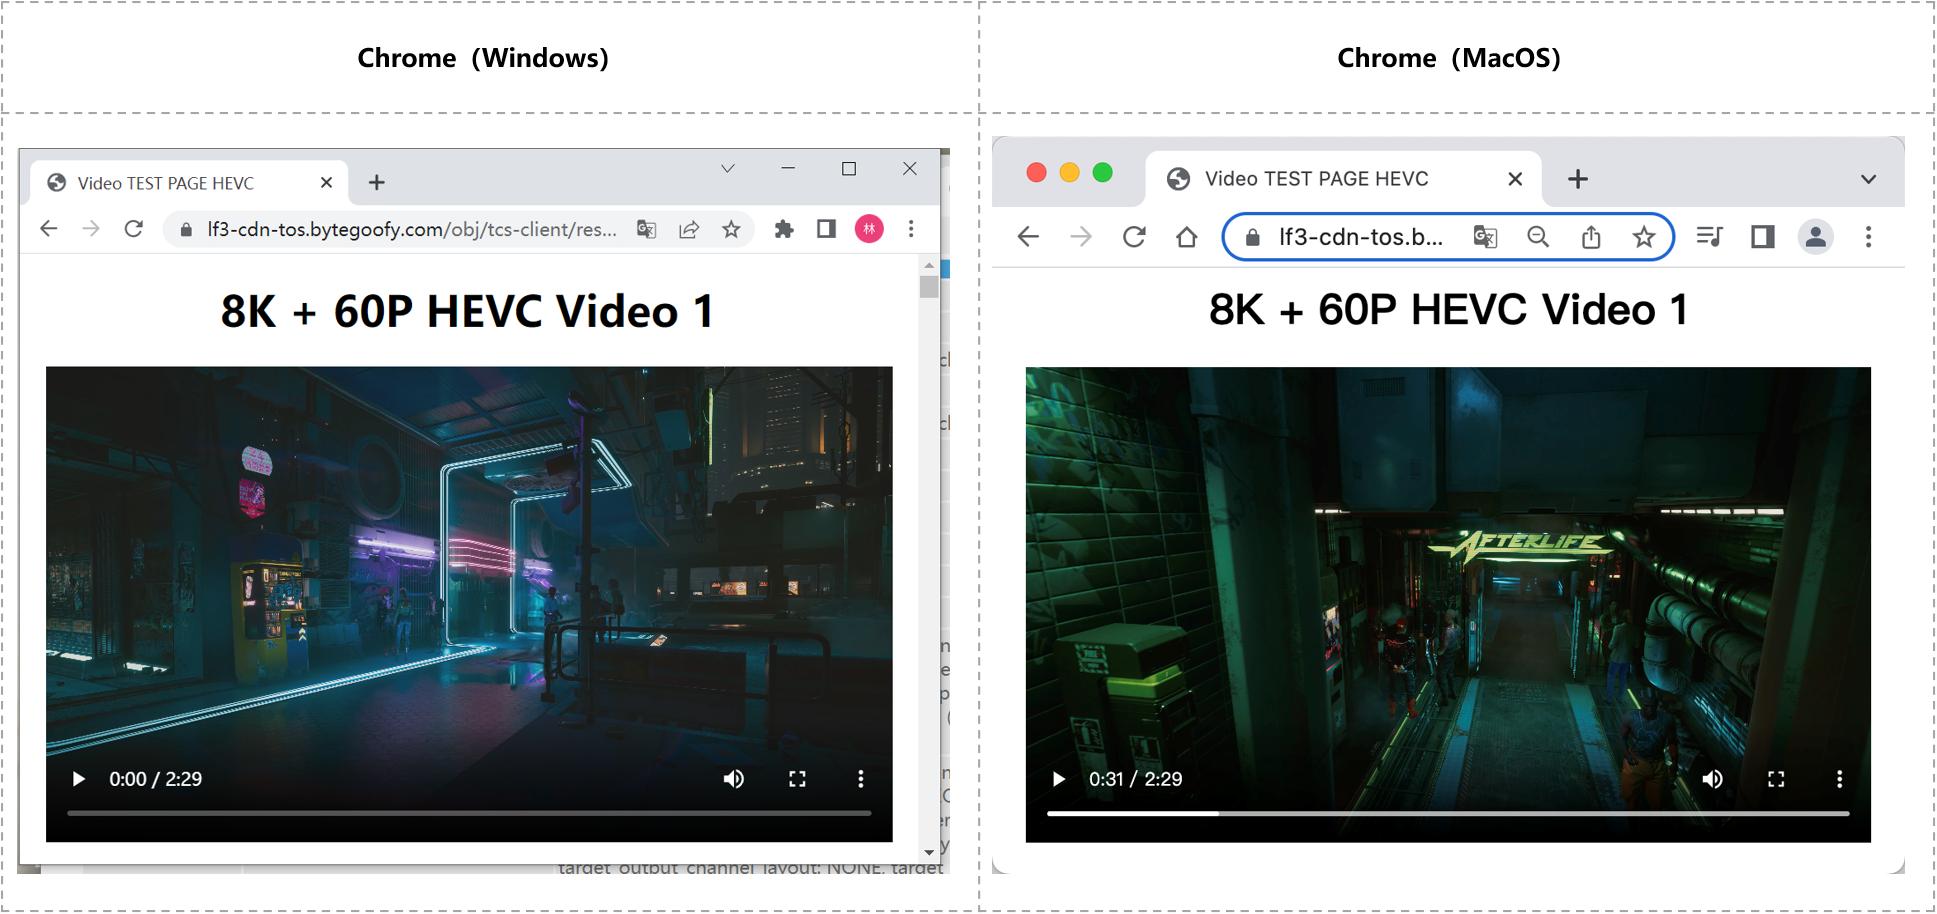Expand the tab strip chevron on MacOS Chrome
1937x914 pixels.
(x=1866, y=177)
